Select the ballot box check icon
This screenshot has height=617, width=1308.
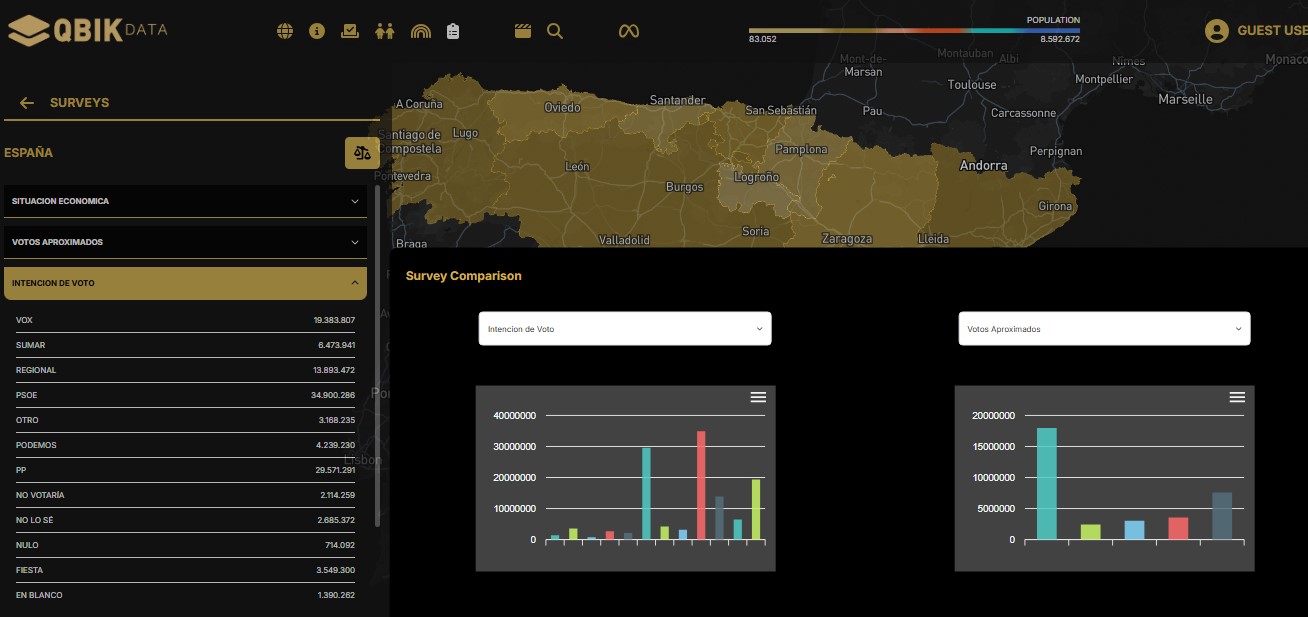tap(350, 31)
